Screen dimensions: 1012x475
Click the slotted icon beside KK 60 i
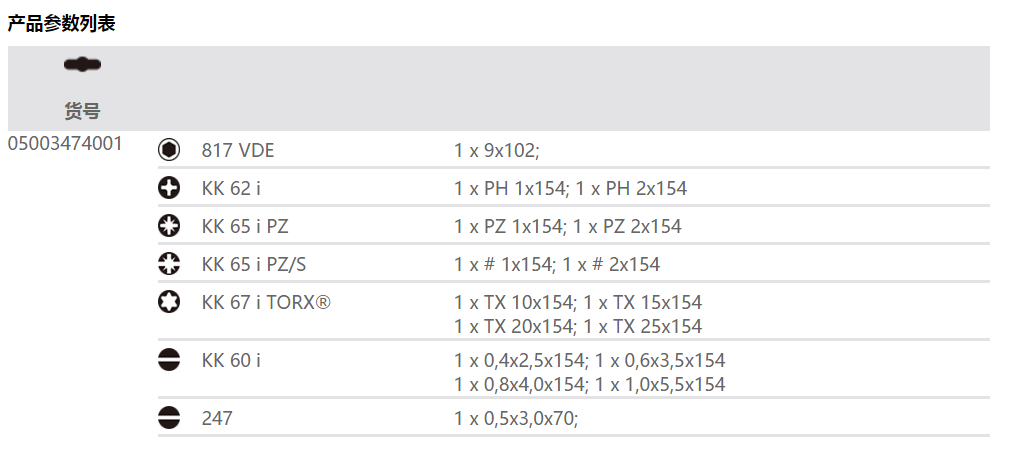[x=169, y=360]
